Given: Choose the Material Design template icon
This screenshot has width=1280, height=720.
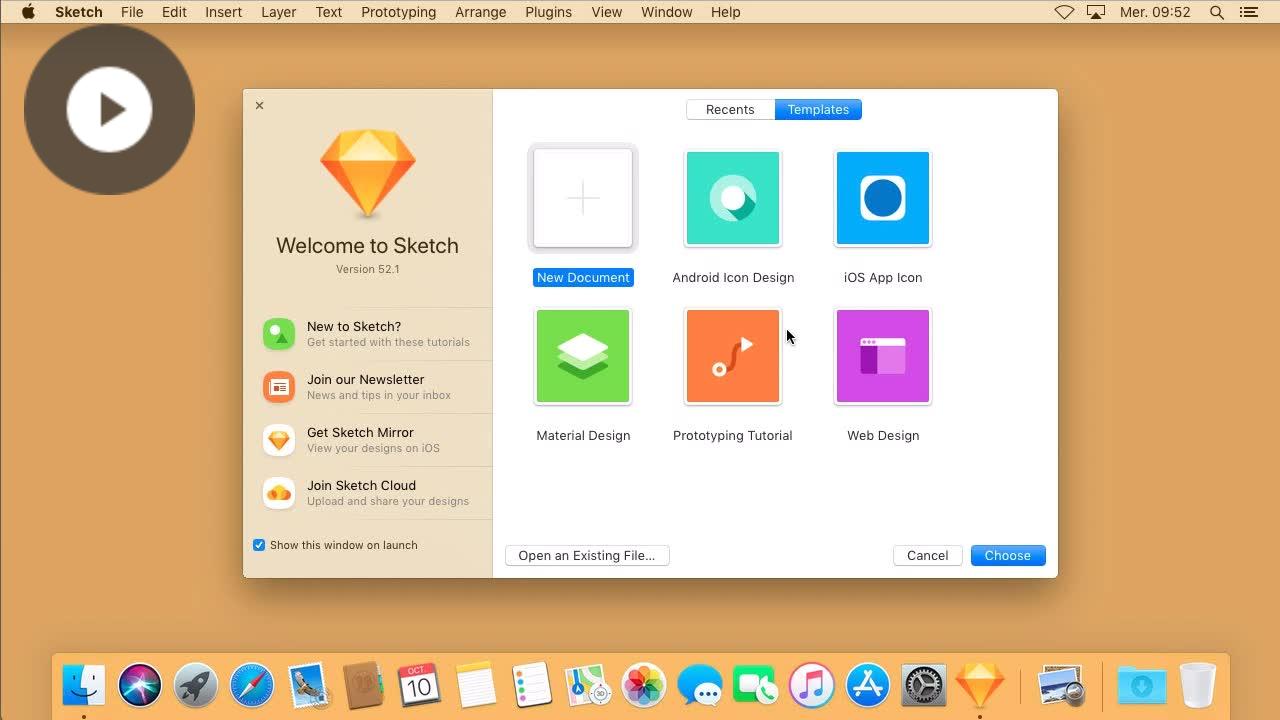Looking at the screenshot, I should pyautogui.click(x=583, y=356).
